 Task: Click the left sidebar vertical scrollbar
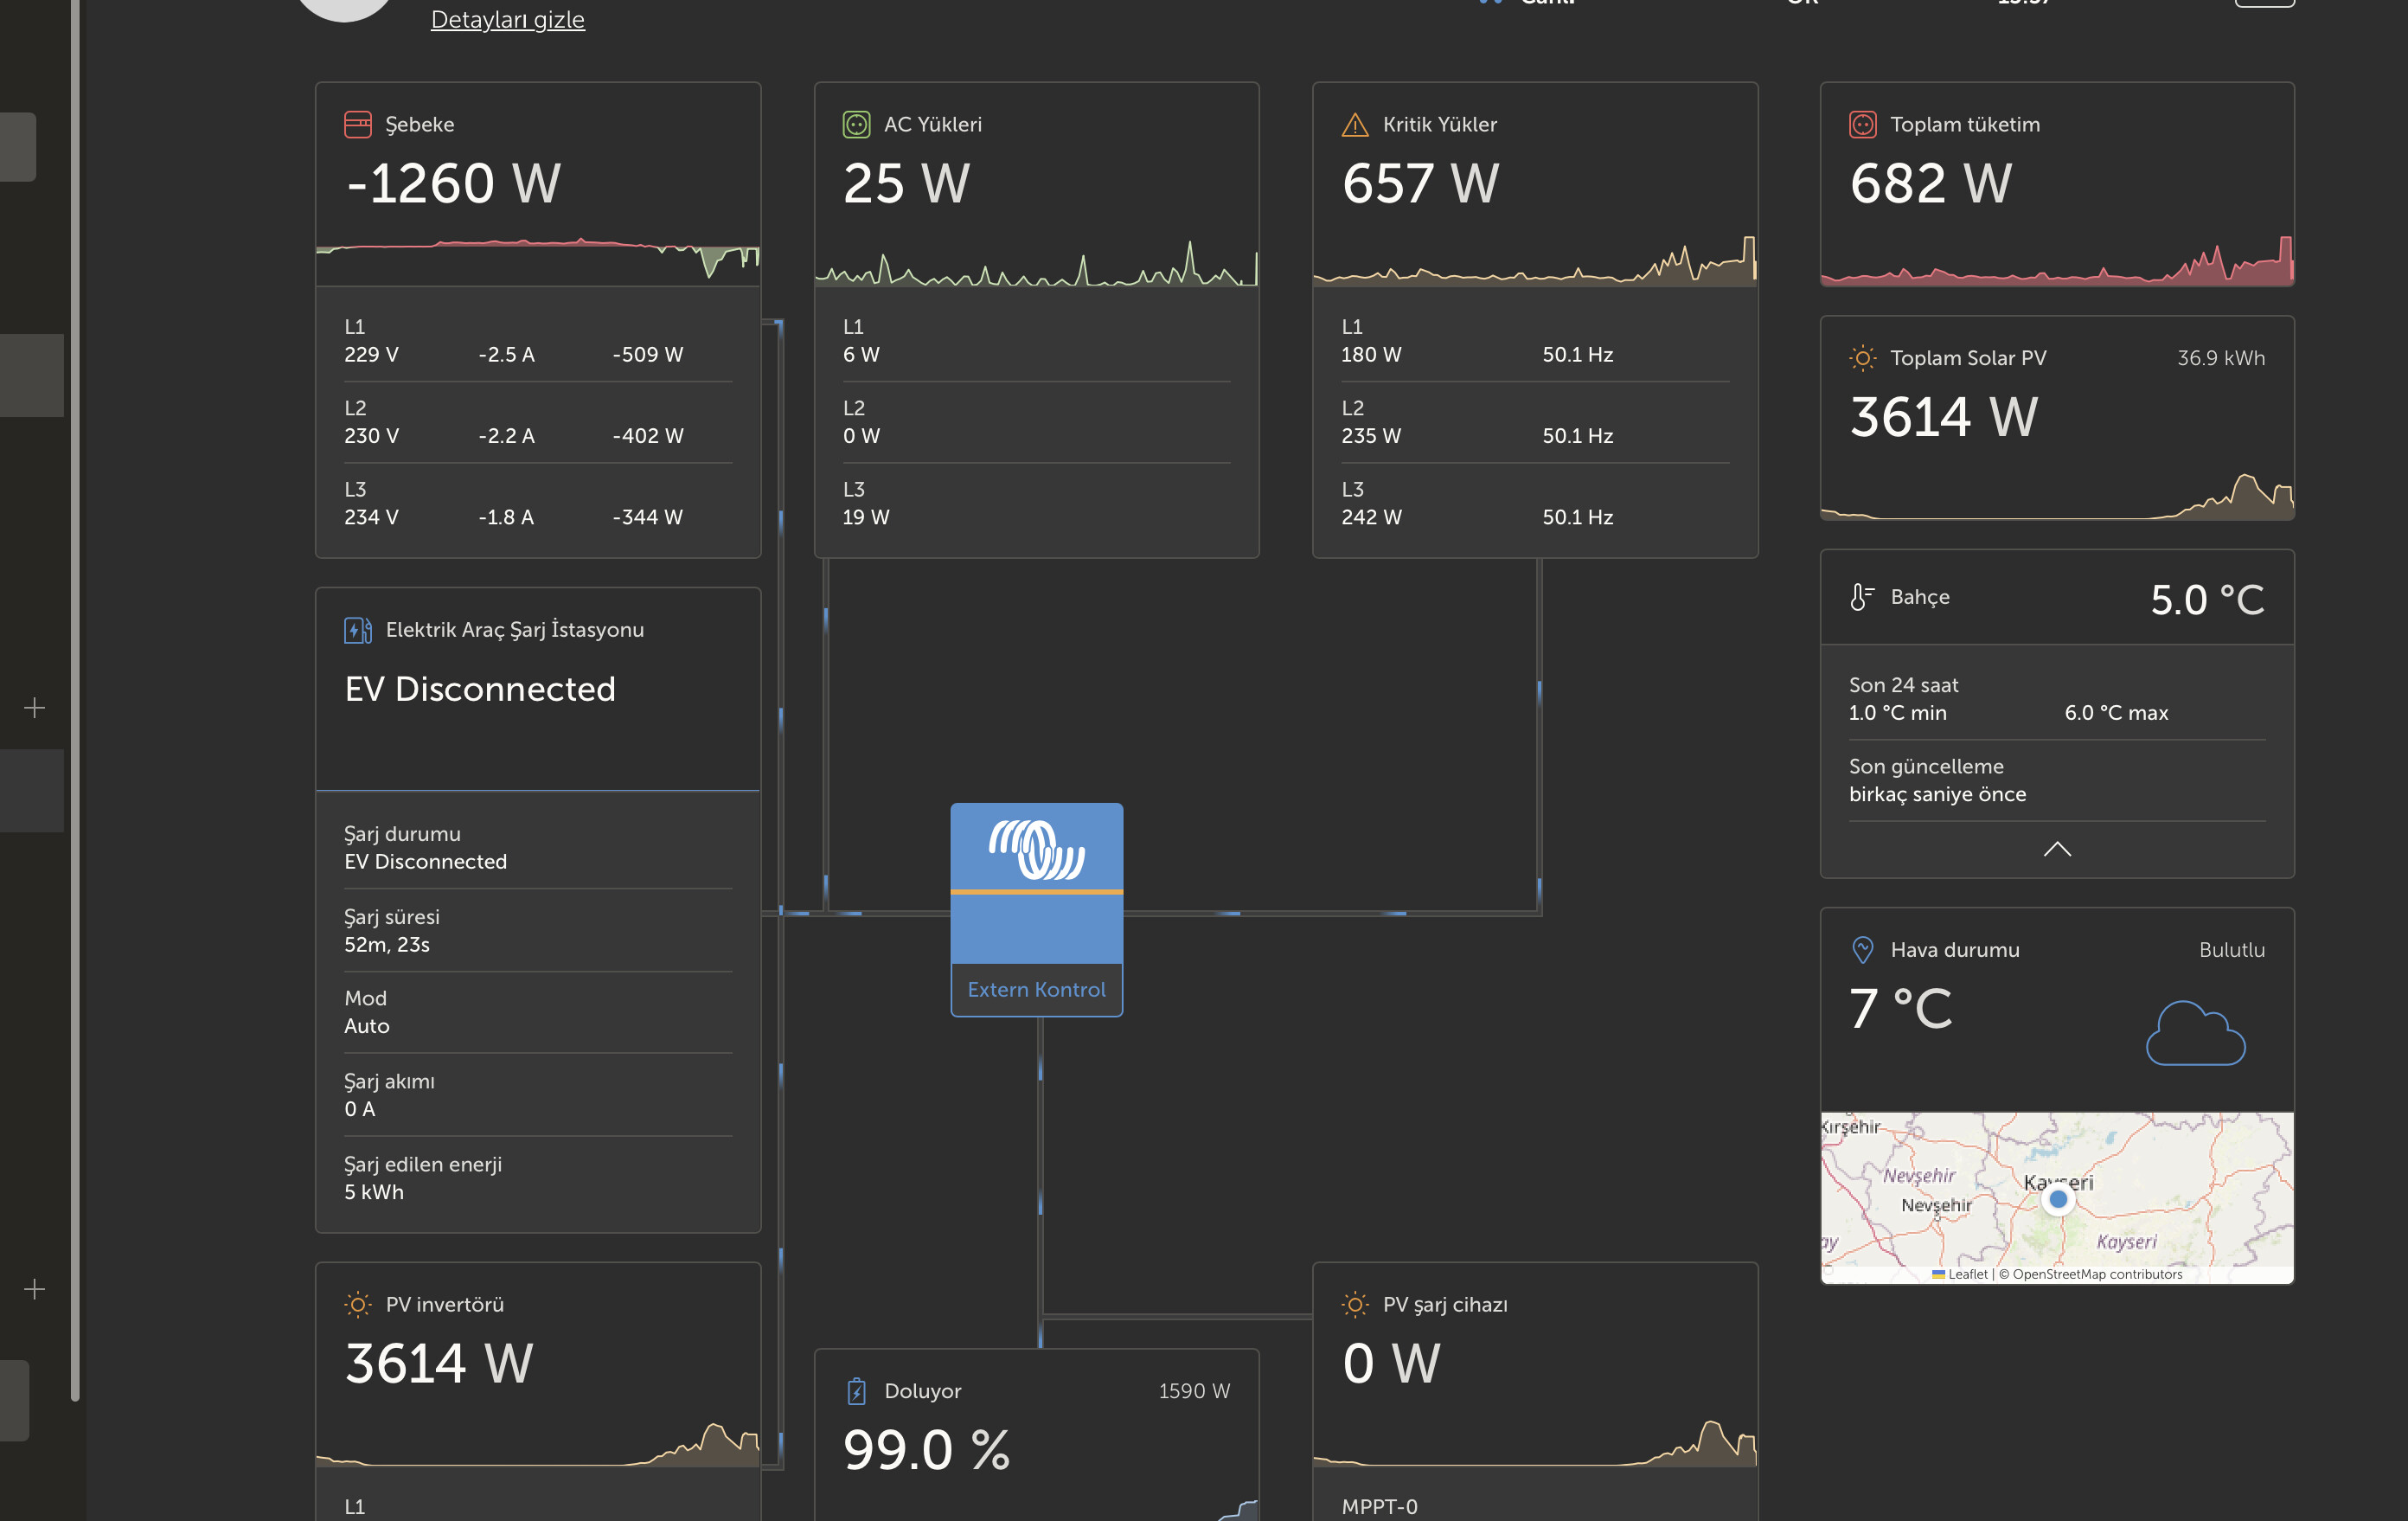(75, 700)
